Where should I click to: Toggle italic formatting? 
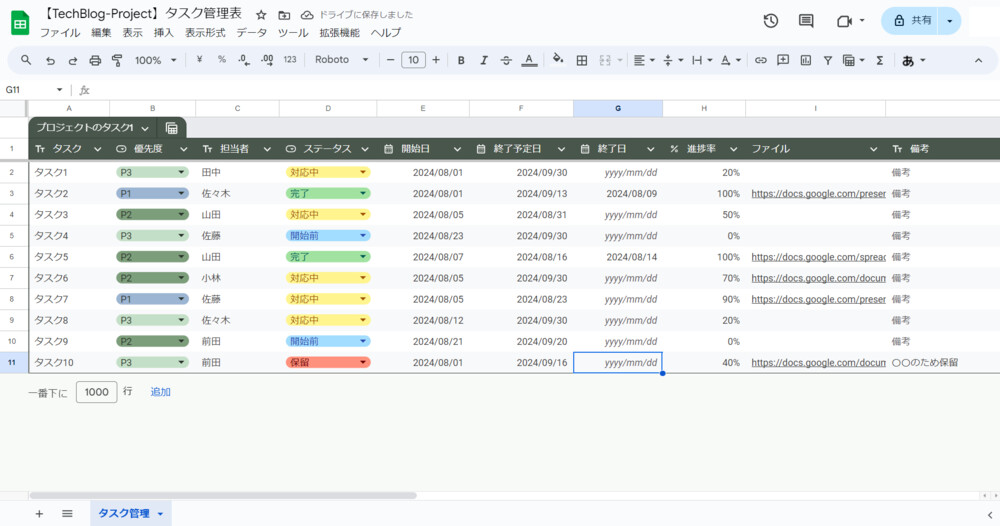484,60
